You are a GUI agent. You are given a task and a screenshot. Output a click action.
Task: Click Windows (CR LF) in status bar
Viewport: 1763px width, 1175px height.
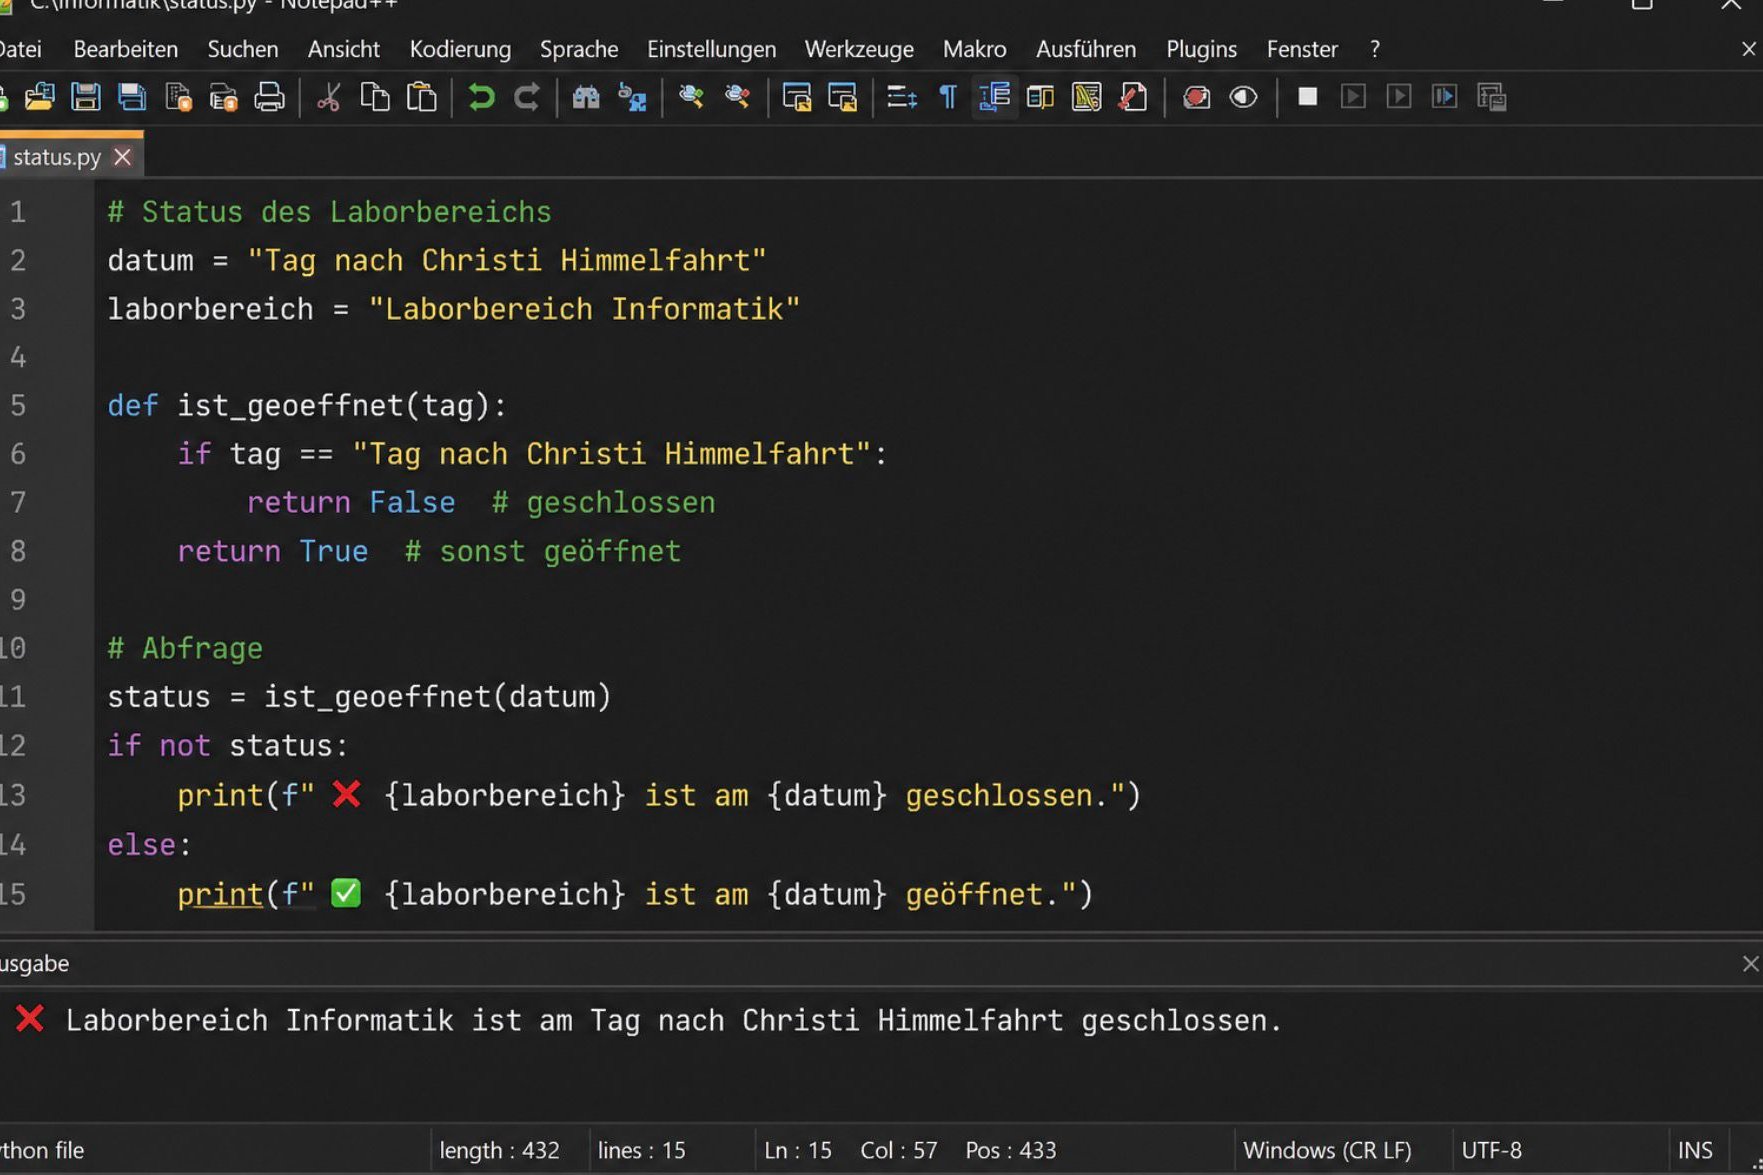(x=1327, y=1150)
